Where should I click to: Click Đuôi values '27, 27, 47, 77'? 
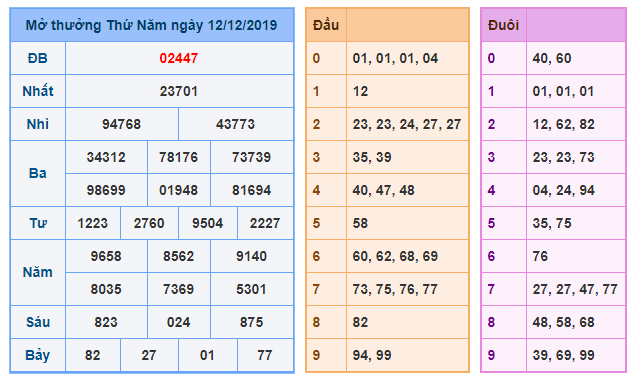click(575, 289)
